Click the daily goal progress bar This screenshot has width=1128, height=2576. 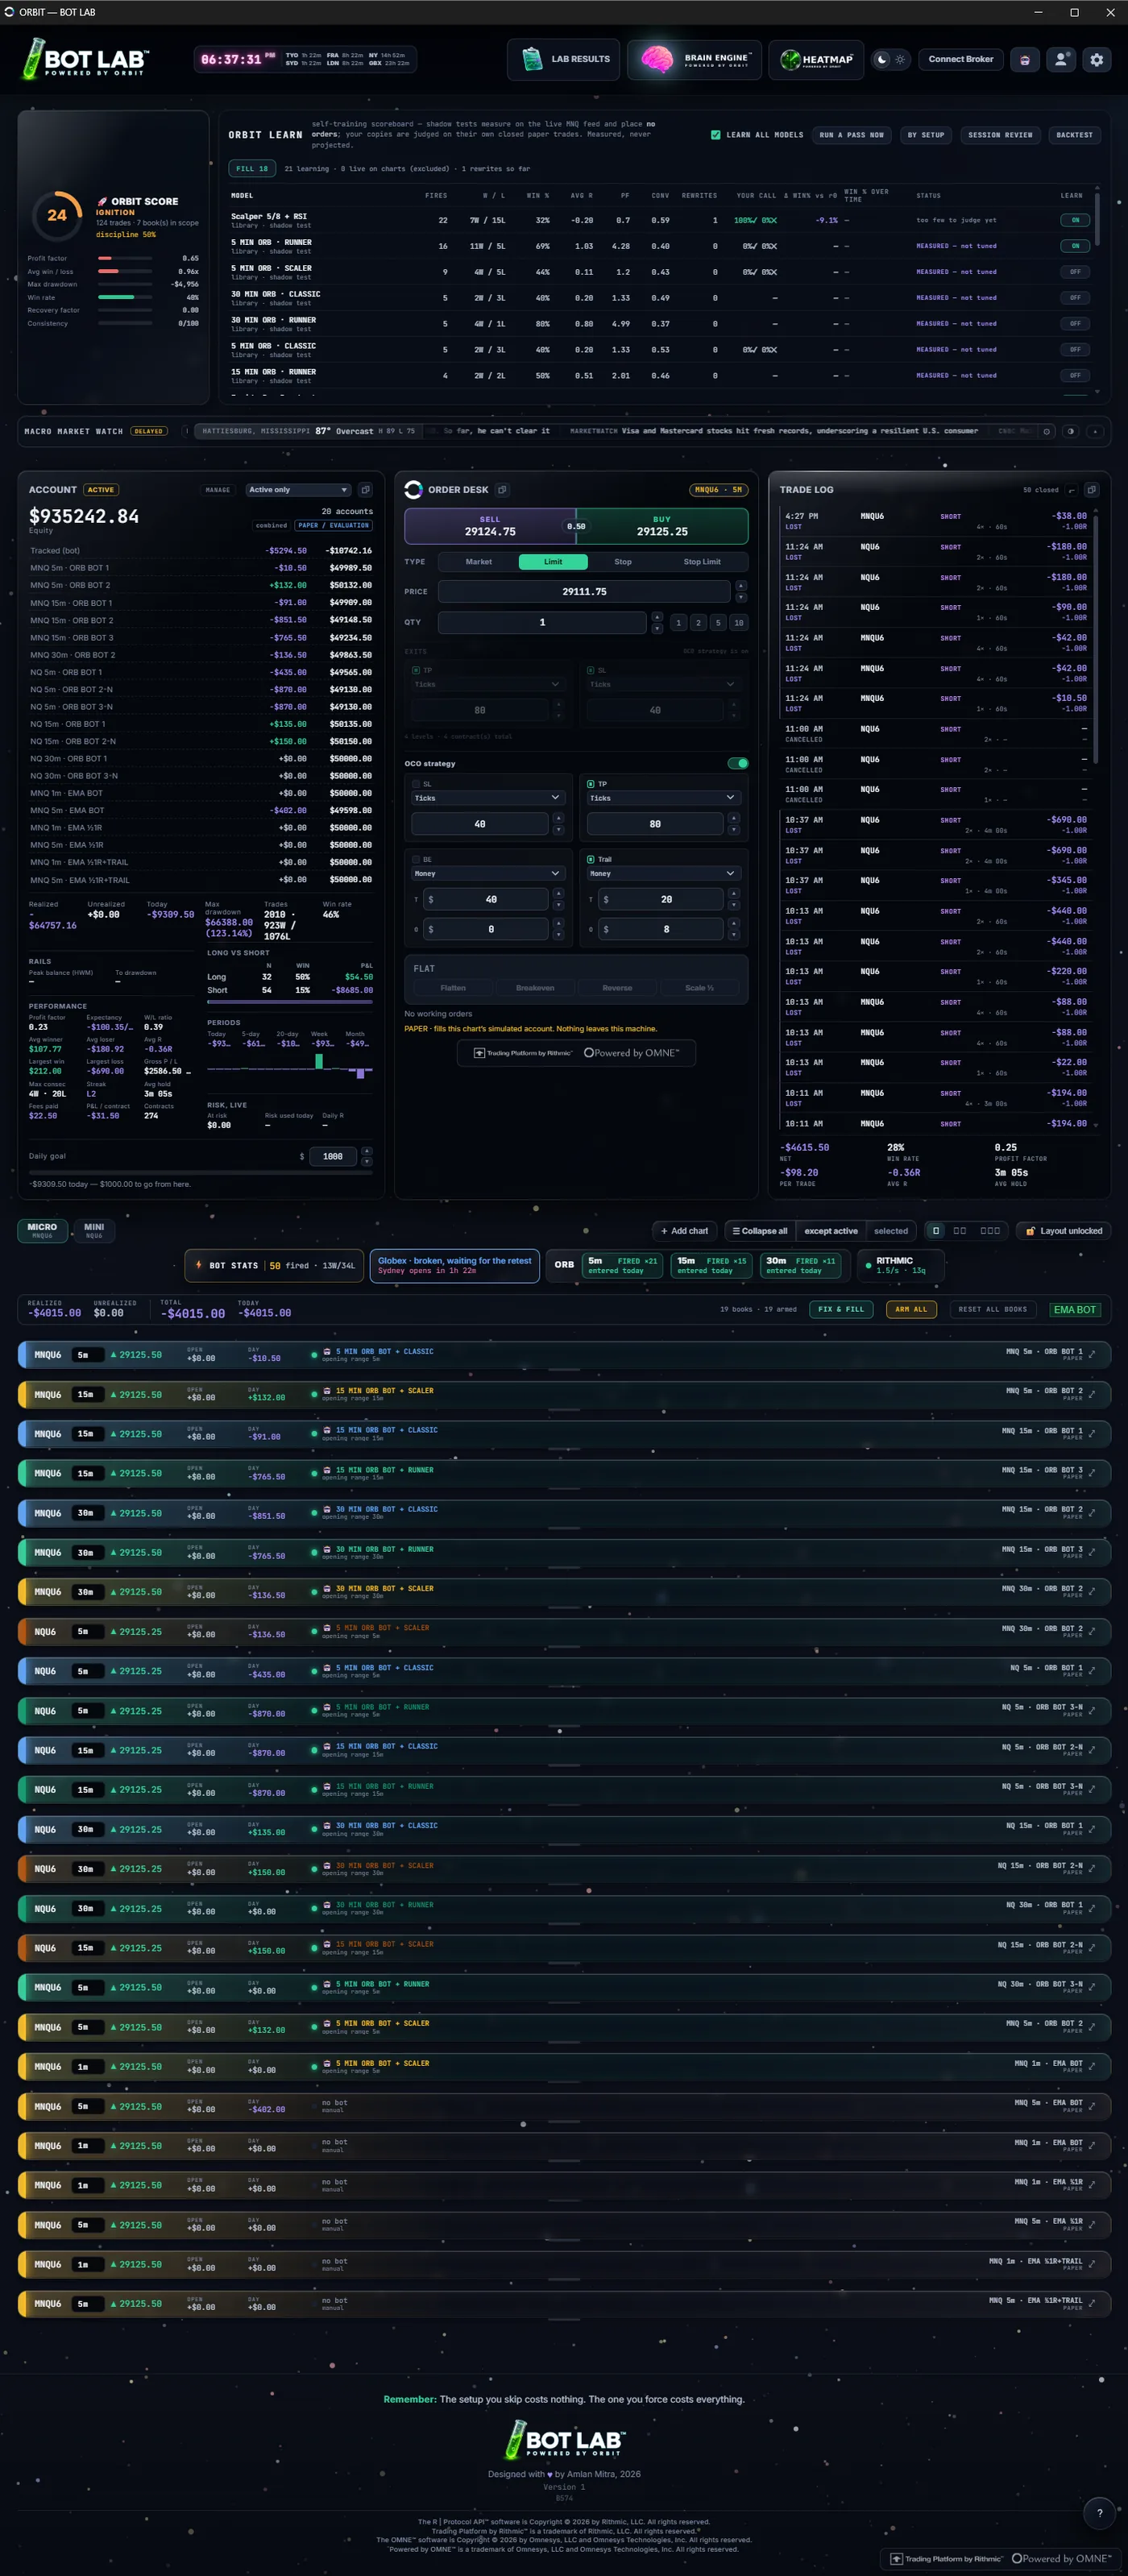click(x=200, y=1172)
